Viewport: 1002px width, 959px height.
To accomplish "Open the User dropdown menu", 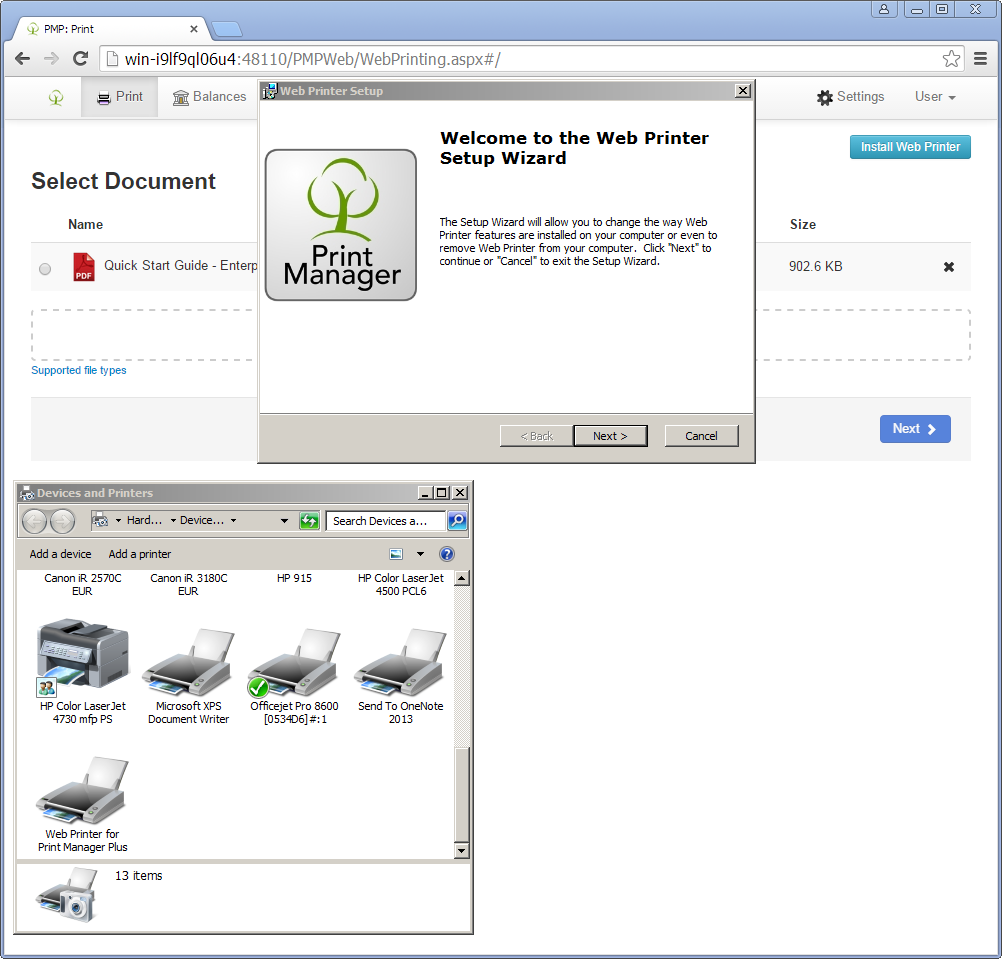I will (935, 97).
